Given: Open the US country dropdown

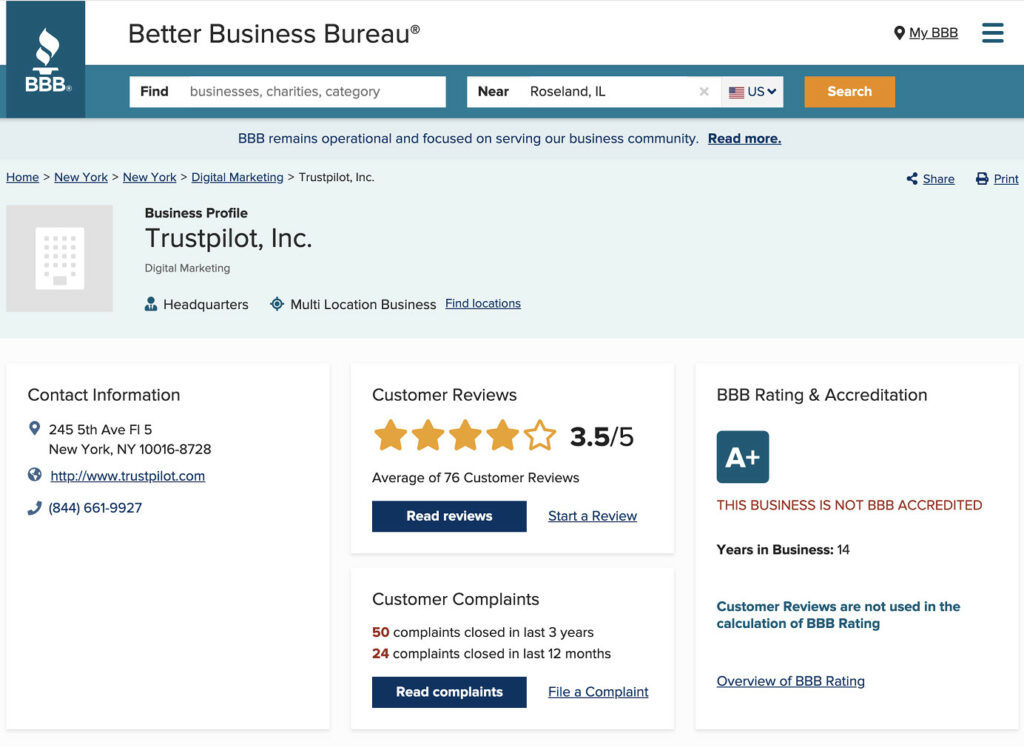Looking at the screenshot, I should coord(752,91).
